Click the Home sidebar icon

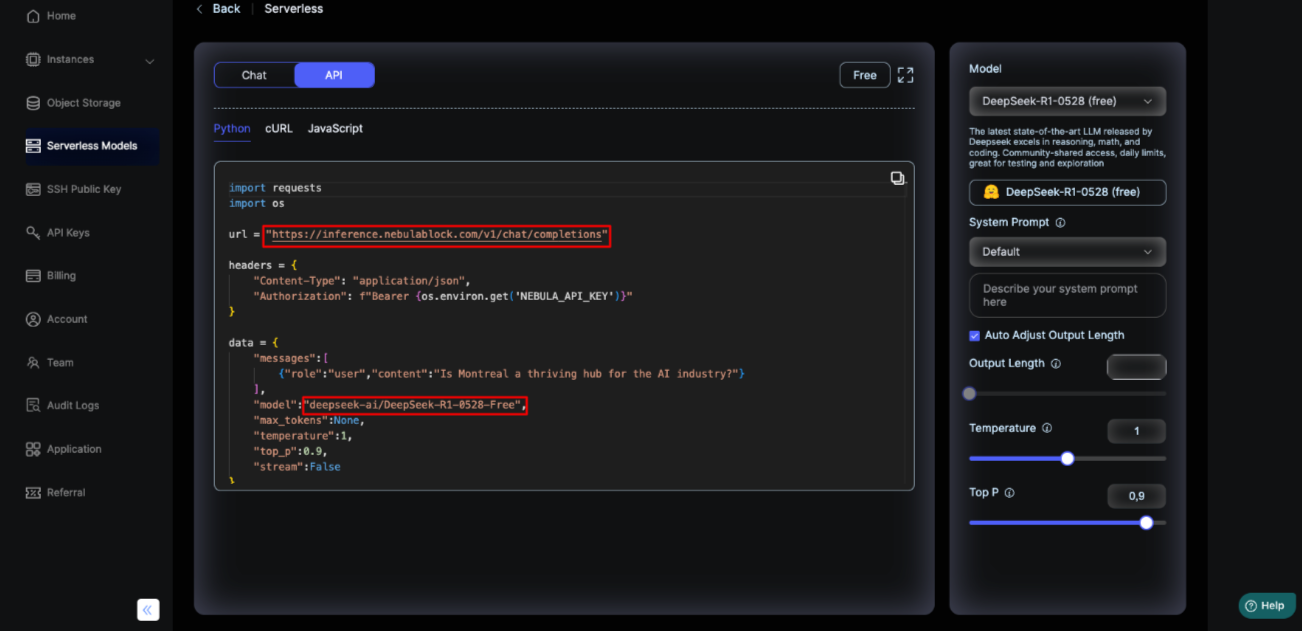click(33, 16)
